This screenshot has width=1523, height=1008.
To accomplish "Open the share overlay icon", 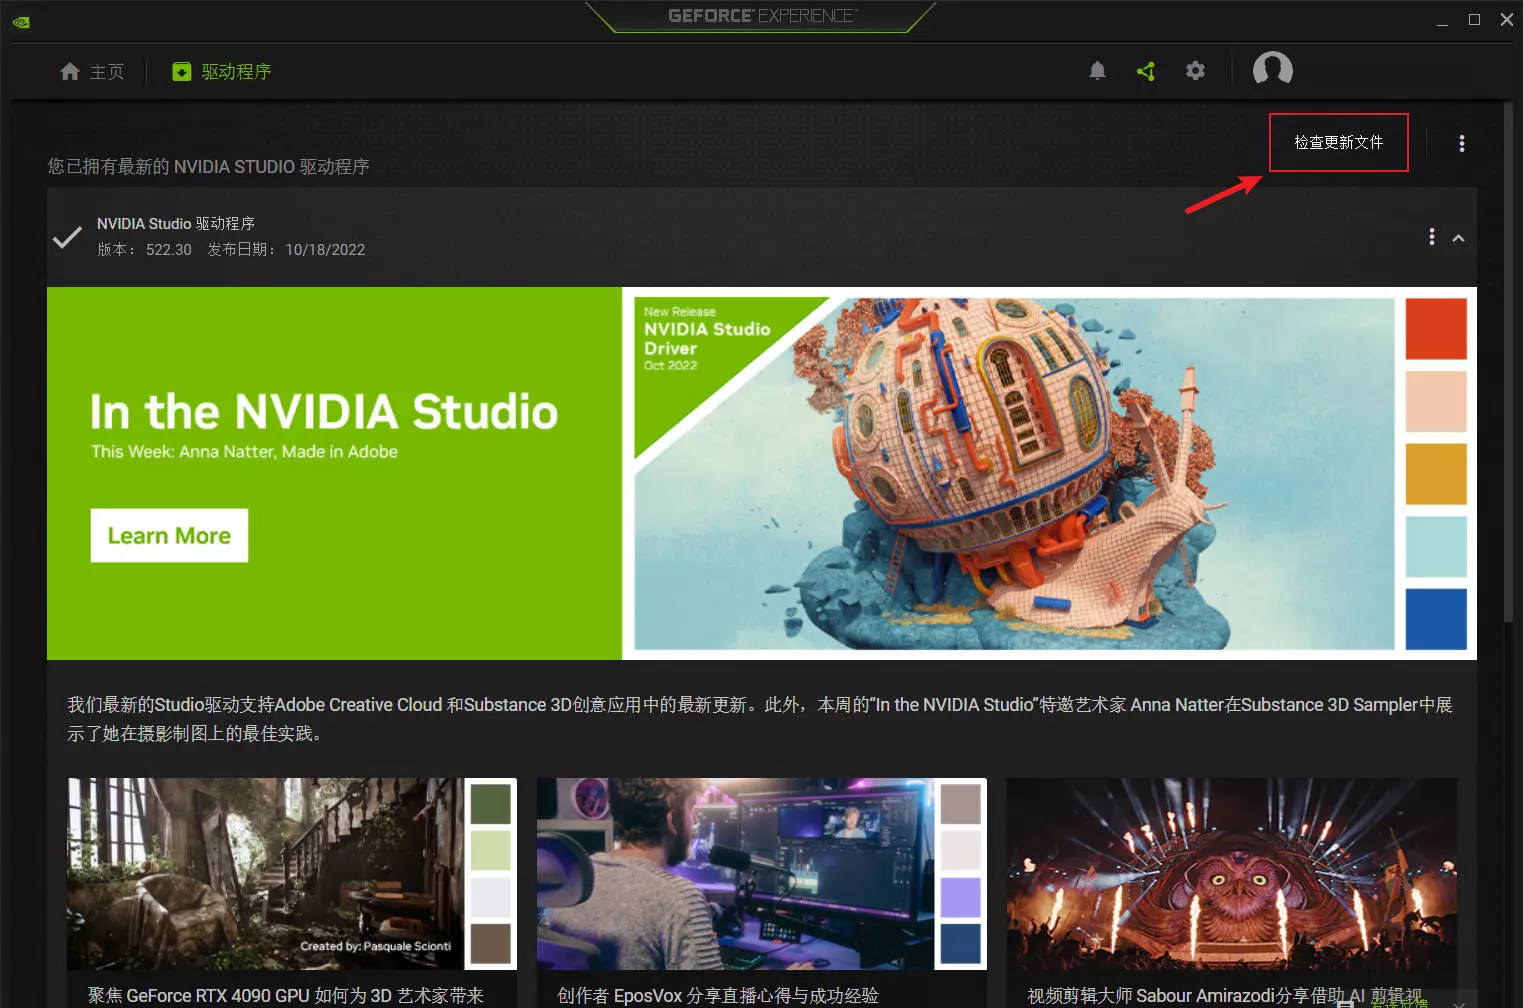I will coord(1146,71).
